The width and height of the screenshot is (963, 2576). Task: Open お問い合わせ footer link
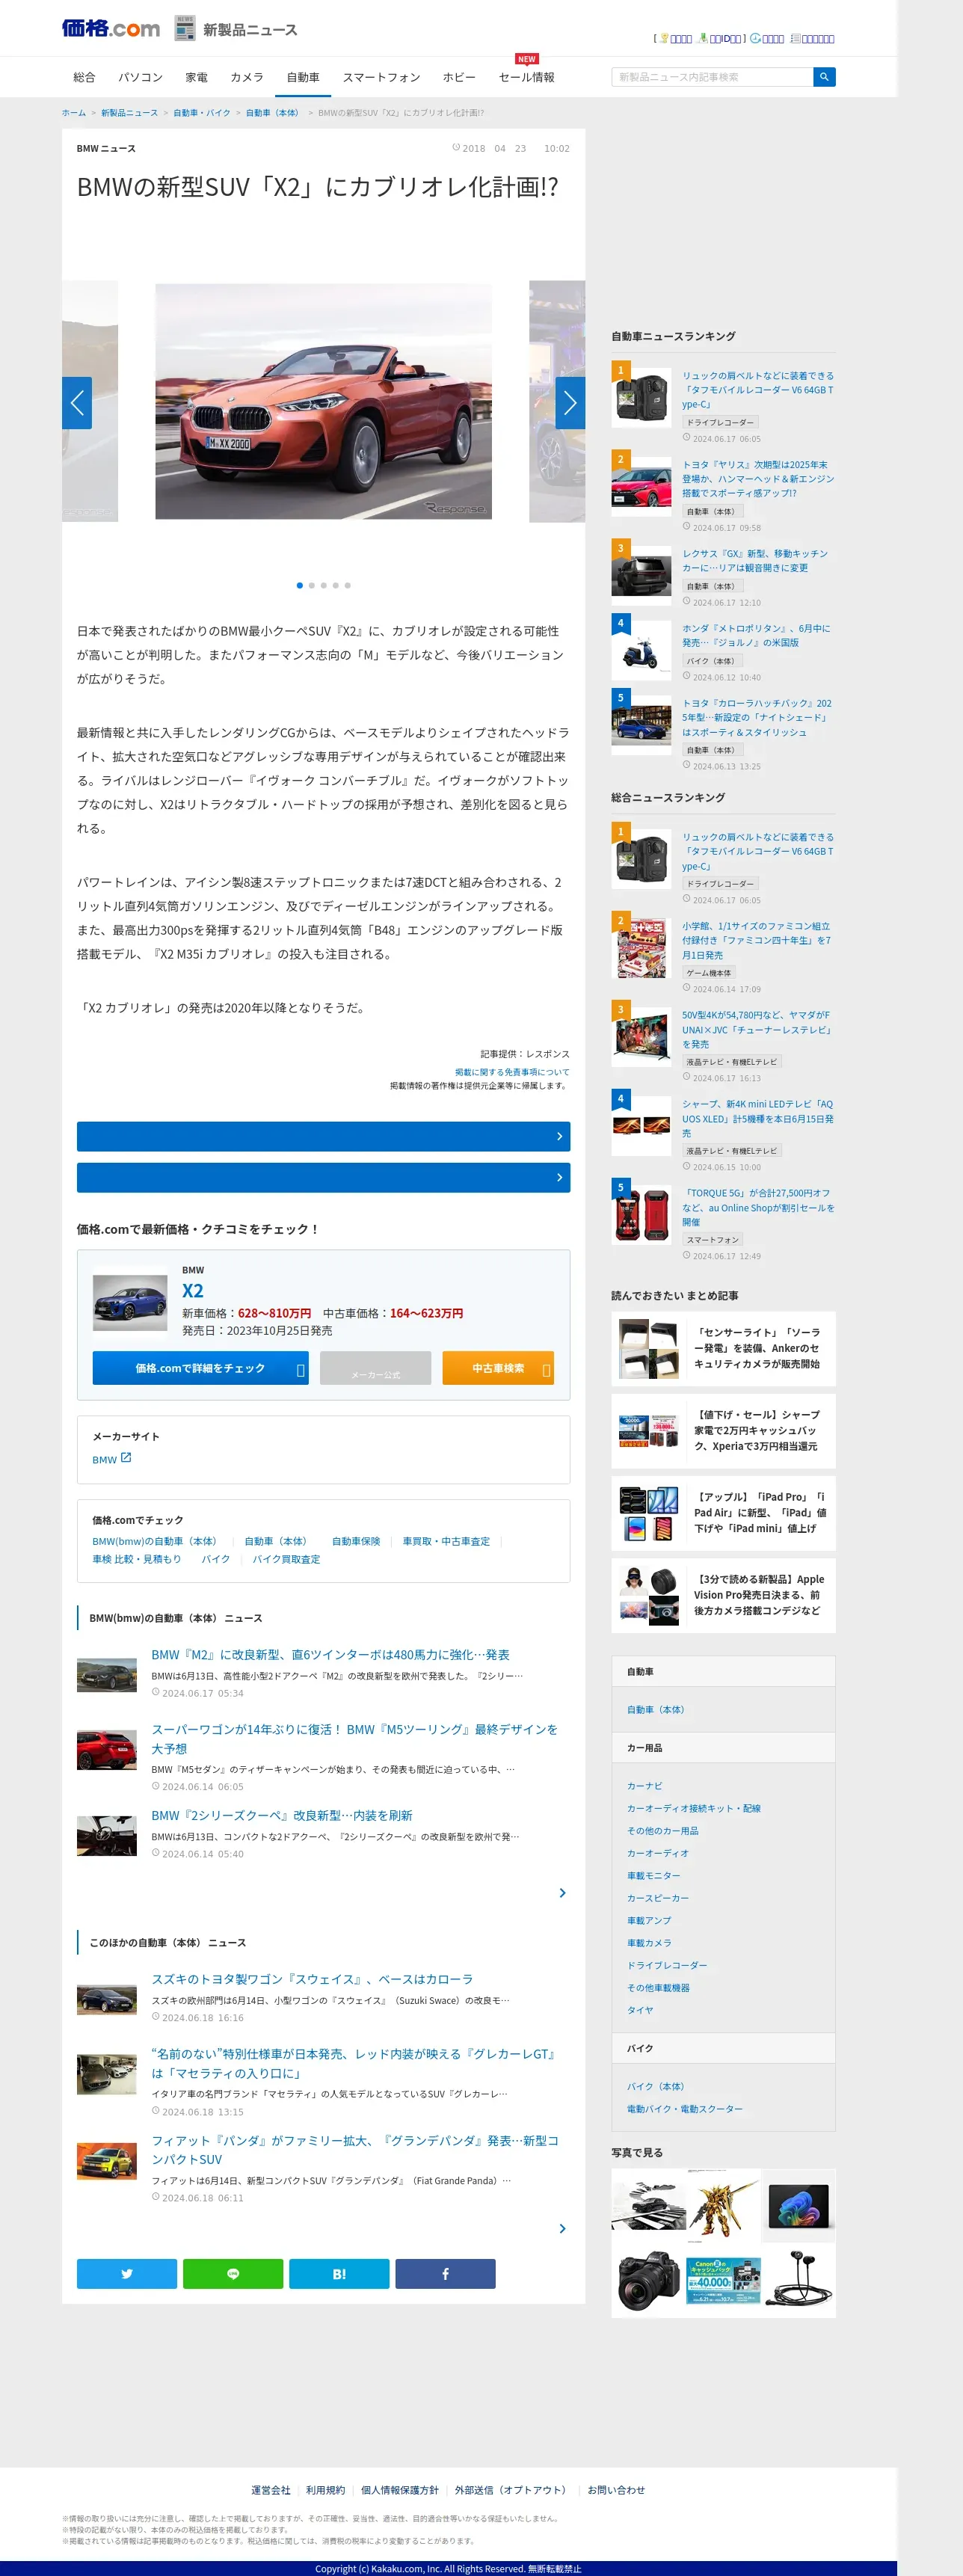(616, 2490)
